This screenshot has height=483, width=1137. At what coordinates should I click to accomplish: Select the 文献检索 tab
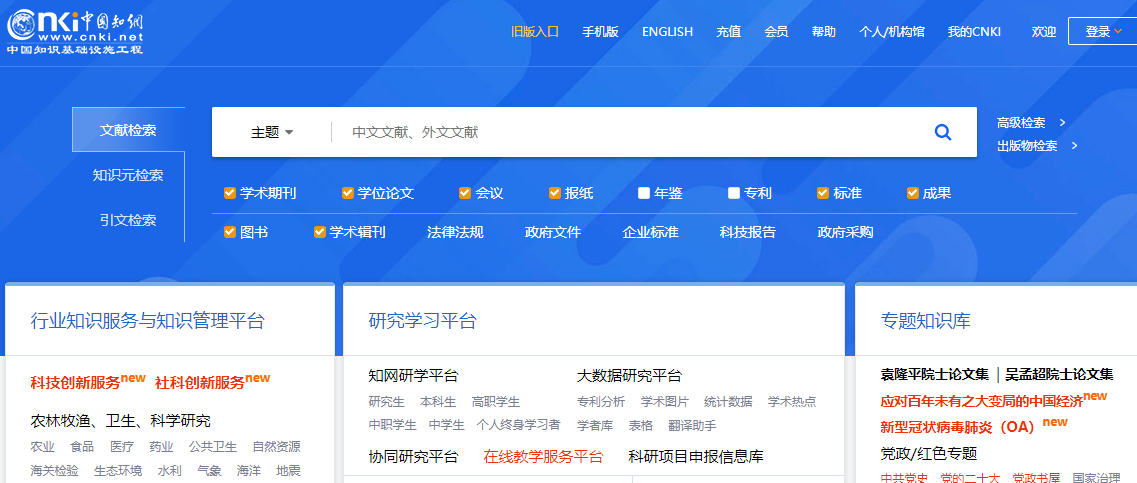(128, 130)
